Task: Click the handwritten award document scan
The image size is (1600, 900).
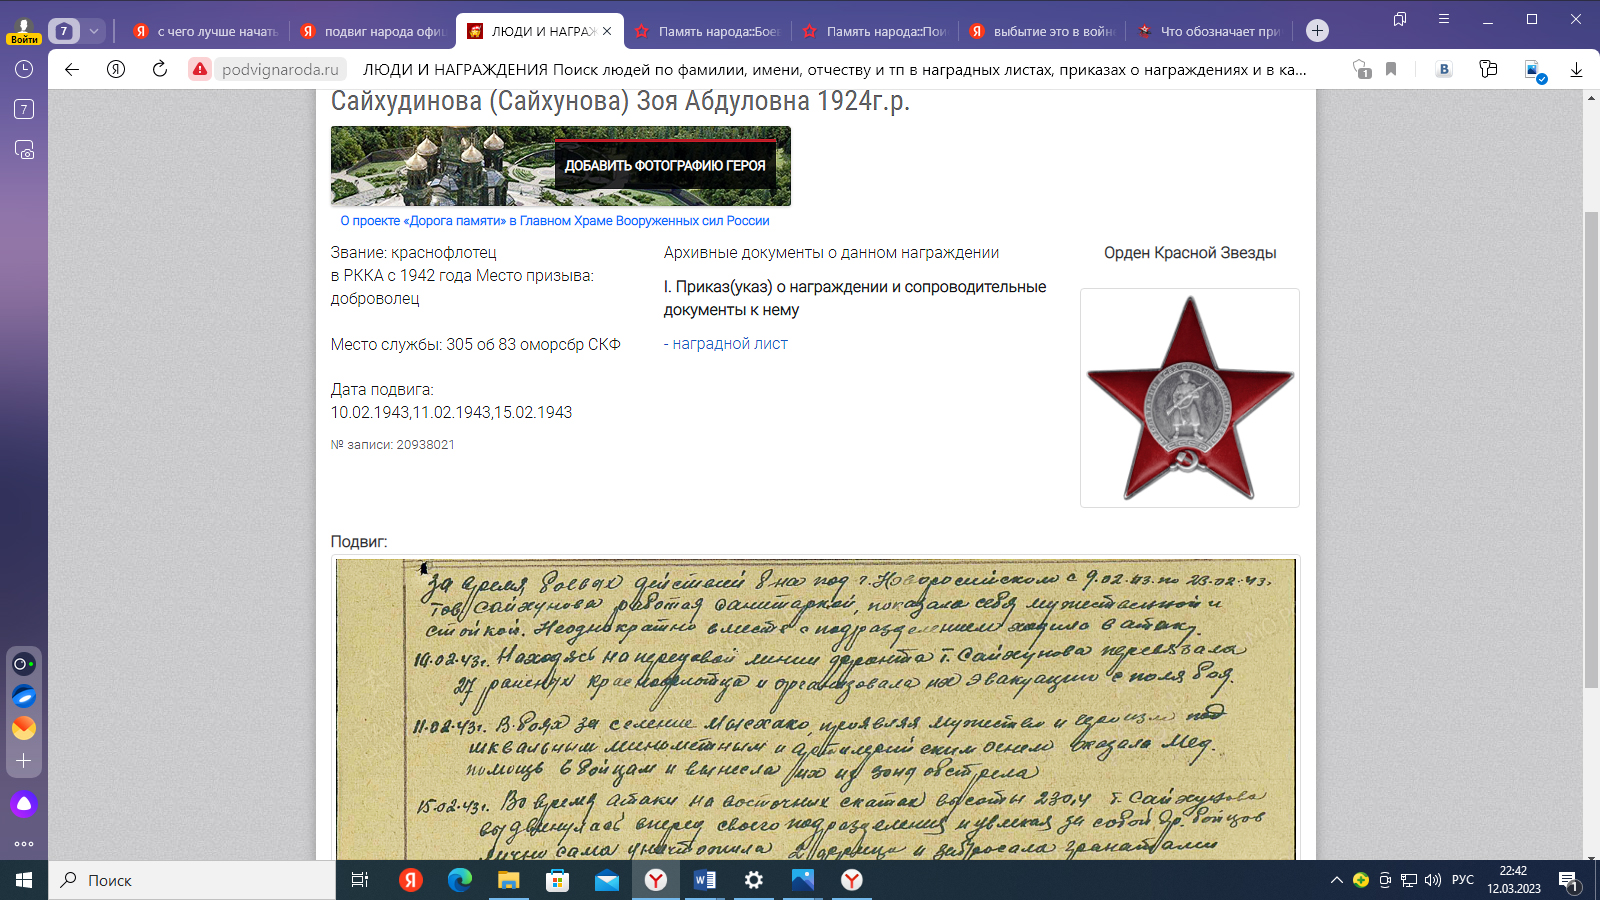Action: pyautogui.click(x=815, y=710)
